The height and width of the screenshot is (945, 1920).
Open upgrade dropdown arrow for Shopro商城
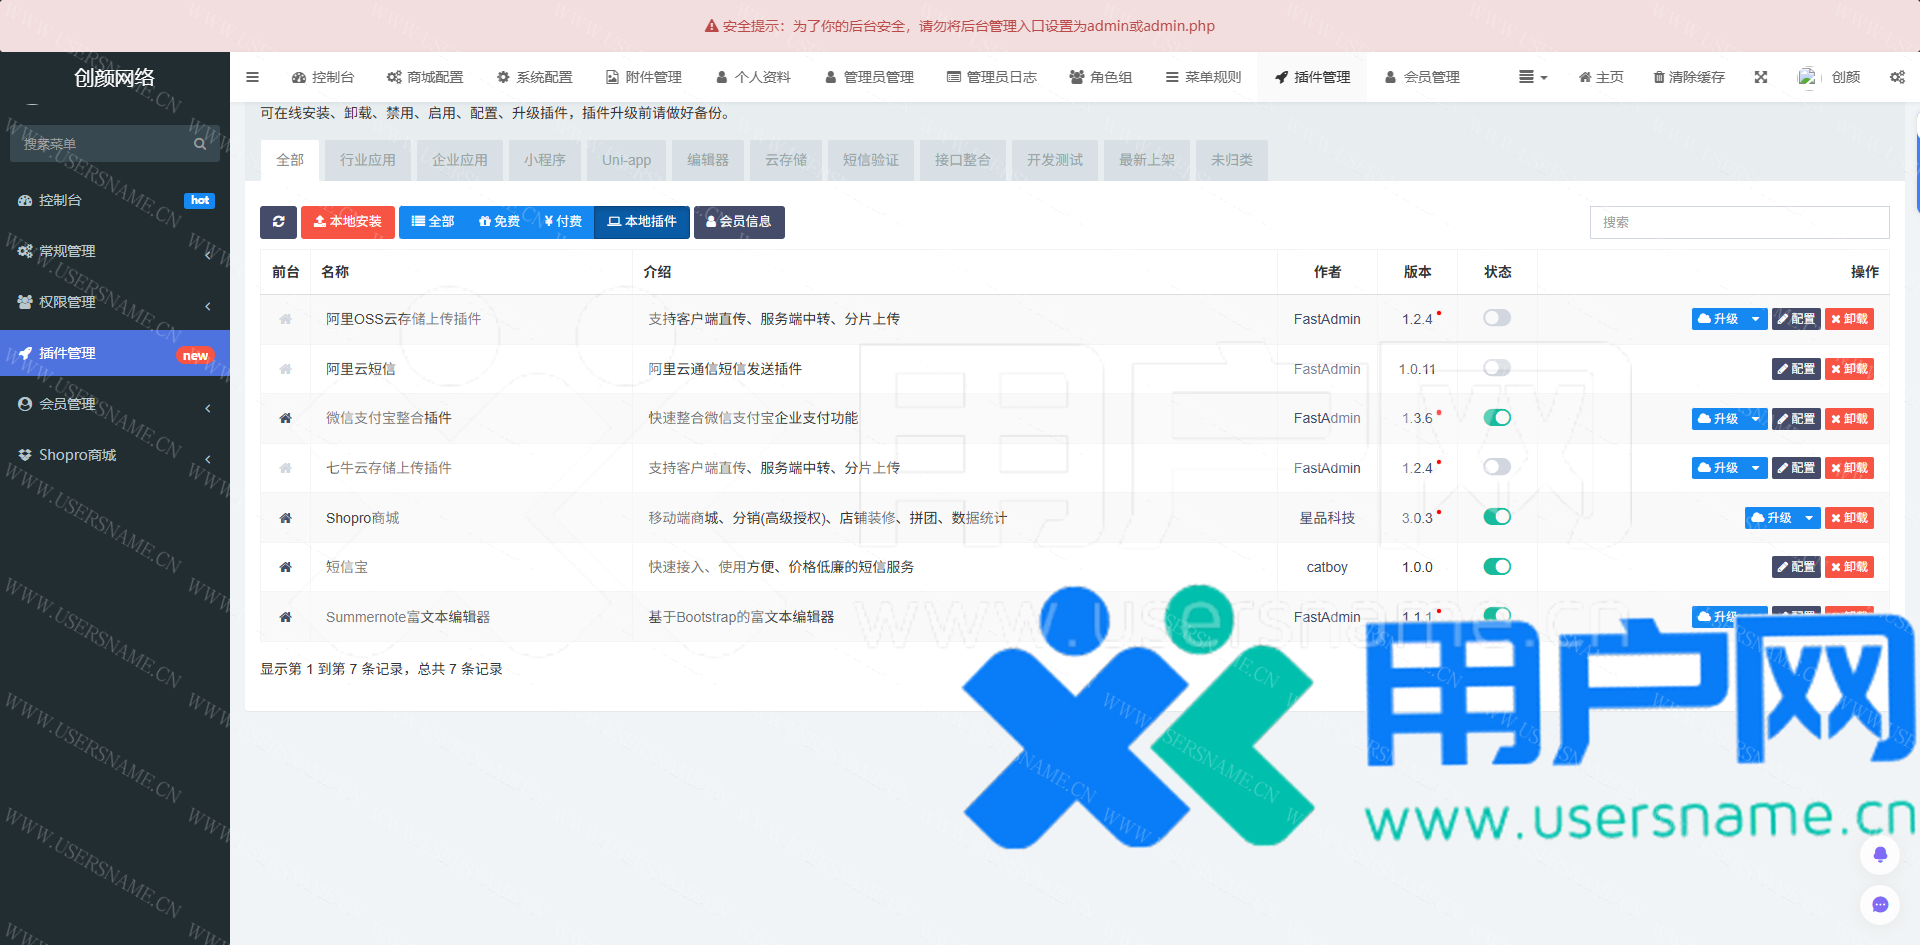tap(1808, 518)
